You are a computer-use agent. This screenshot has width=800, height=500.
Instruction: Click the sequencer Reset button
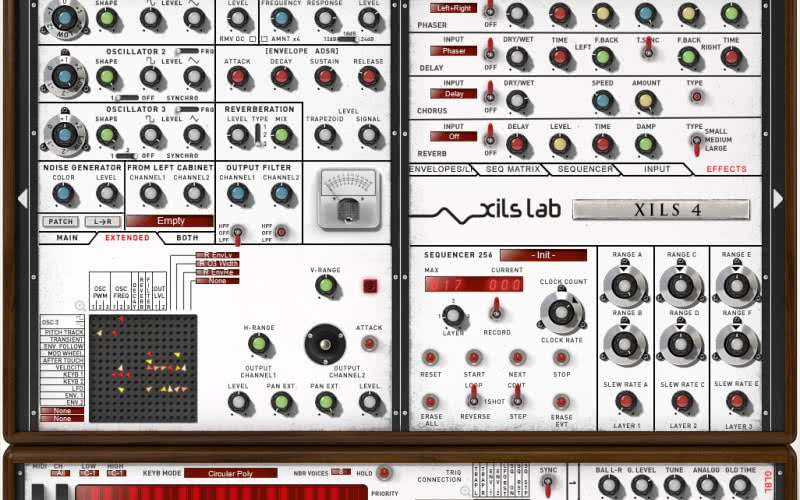point(430,357)
